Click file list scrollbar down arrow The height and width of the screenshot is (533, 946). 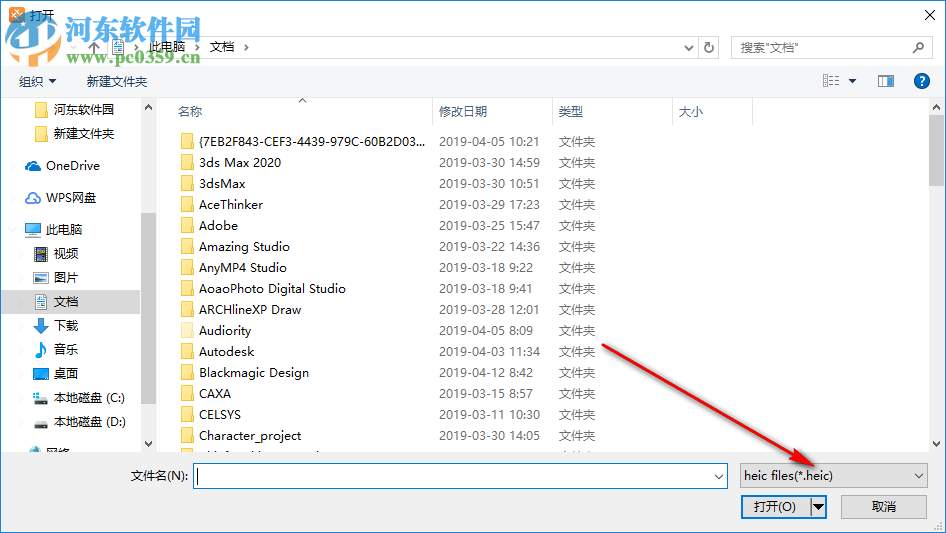(936, 444)
